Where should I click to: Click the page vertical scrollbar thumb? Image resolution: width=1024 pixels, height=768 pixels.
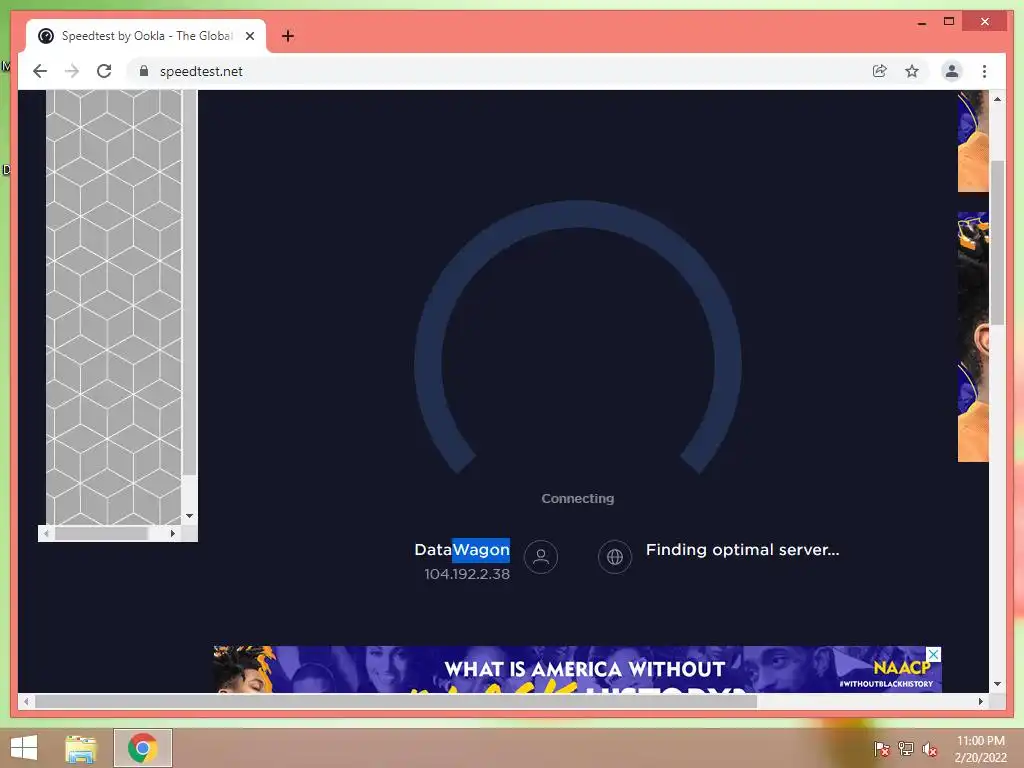pos(997,242)
